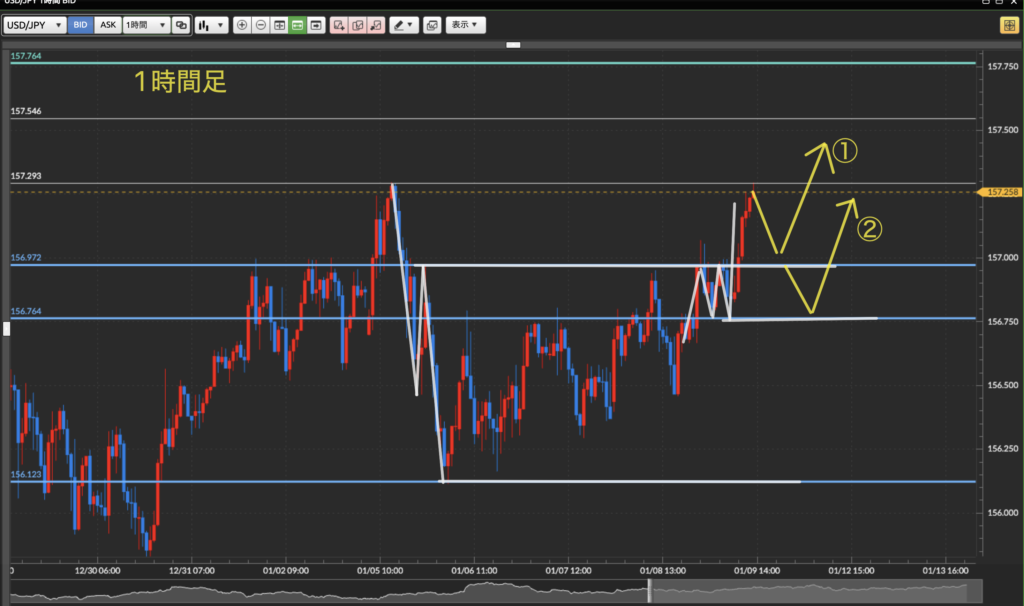This screenshot has height=606, width=1024.
Task: Zoom in with the plus icon
Action: (x=242, y=25)
